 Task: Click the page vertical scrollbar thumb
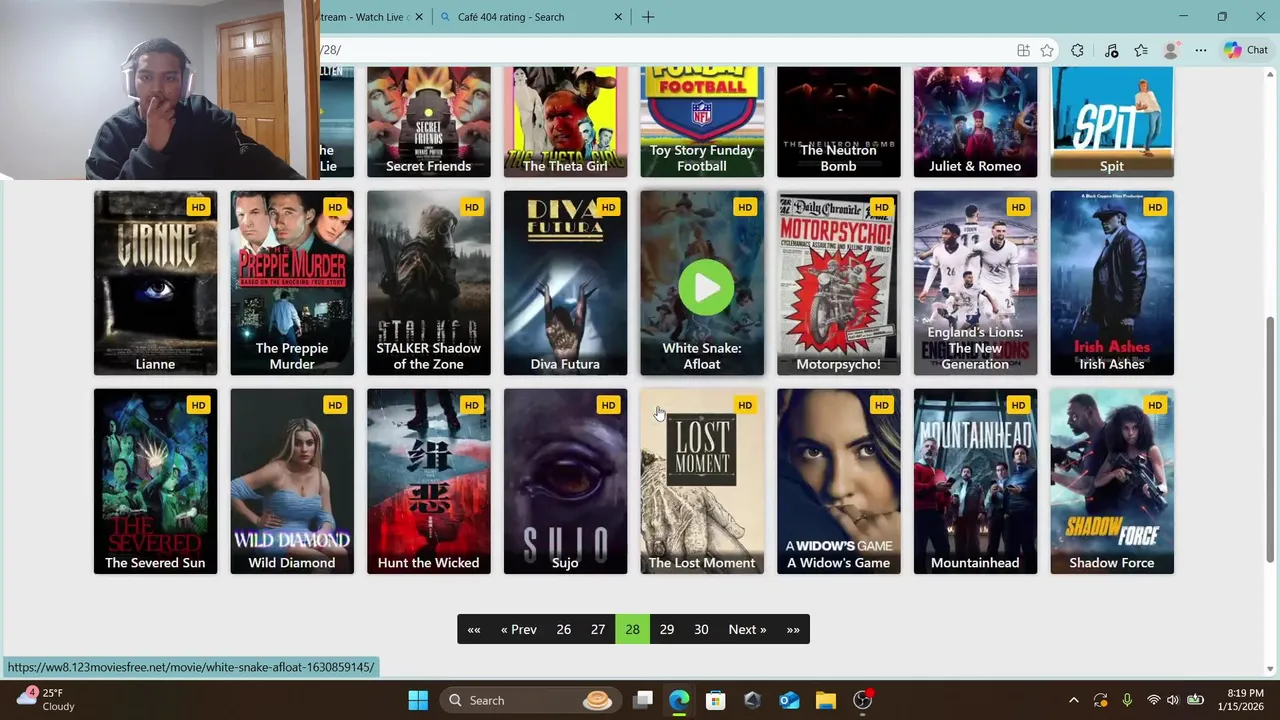[1271, 440]
